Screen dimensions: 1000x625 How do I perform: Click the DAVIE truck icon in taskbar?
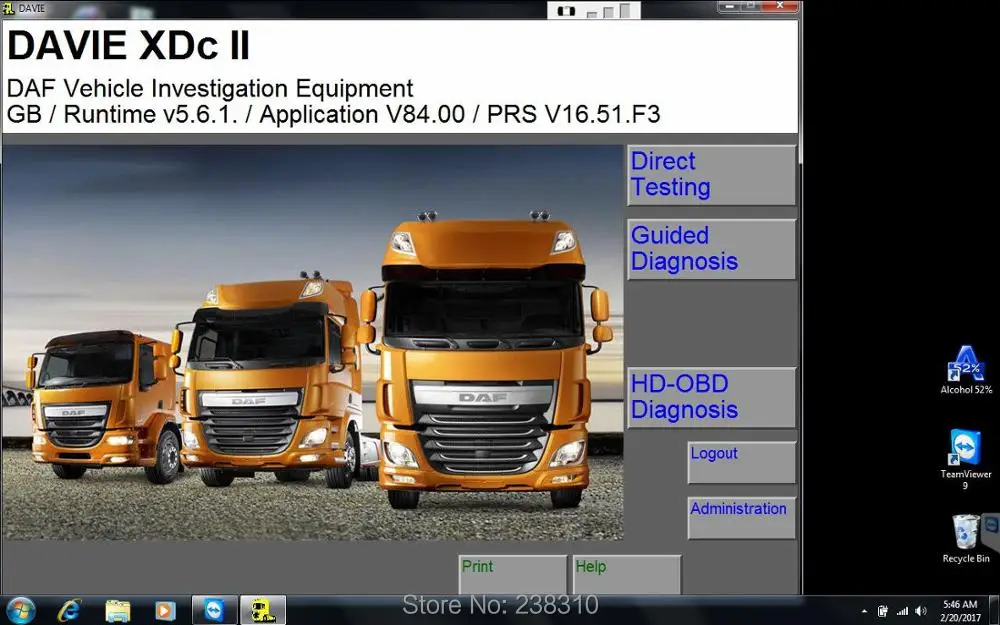(263, 610)
